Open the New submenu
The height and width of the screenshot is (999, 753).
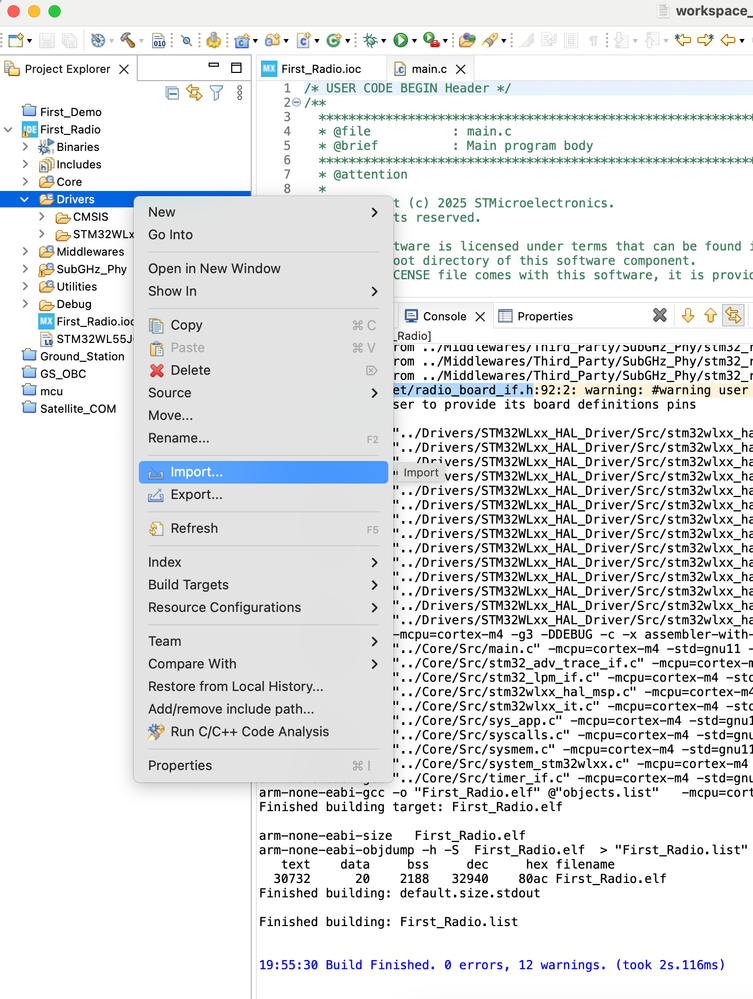pos(263,212)
